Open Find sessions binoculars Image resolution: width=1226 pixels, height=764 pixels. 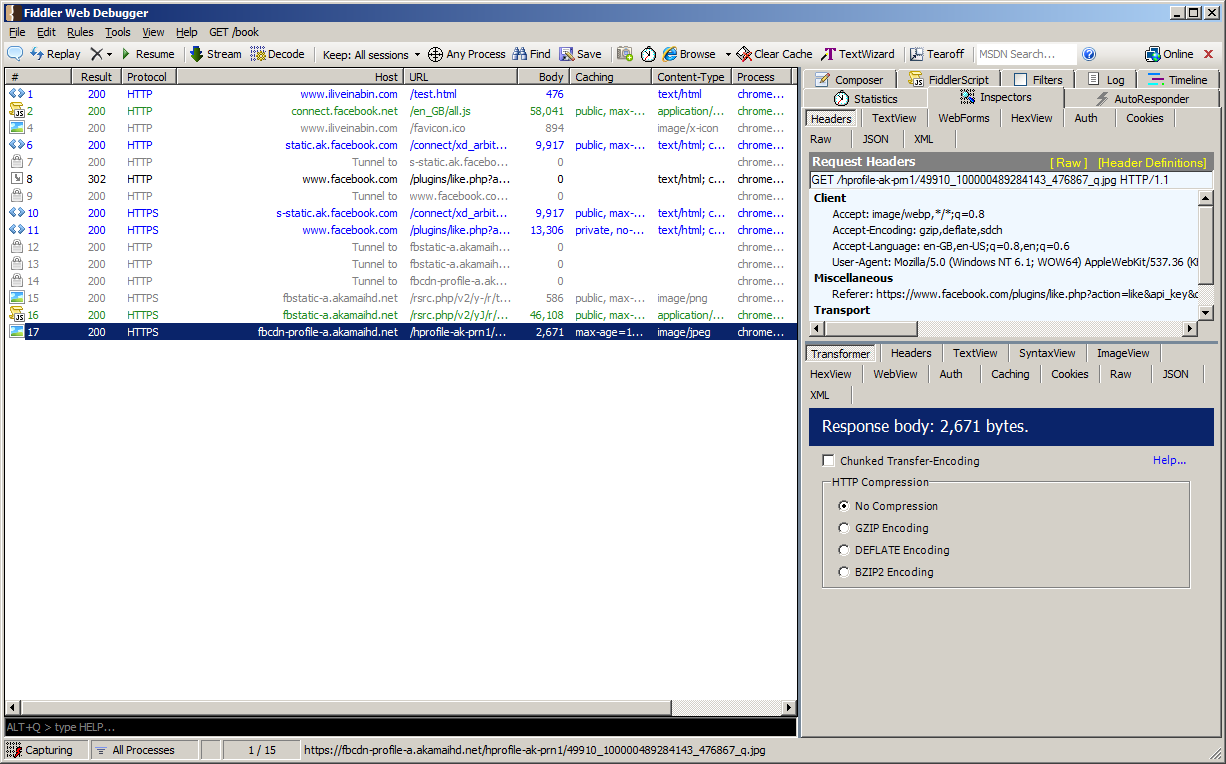coord(532,54)
